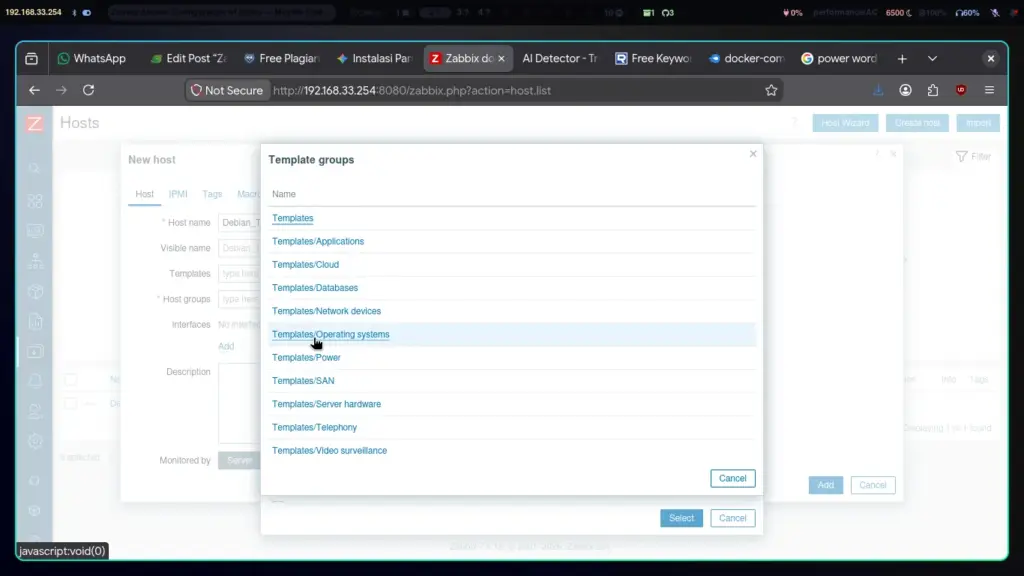Open Monitoring icon in Zabbix sidebar
The height and width of the screenshot is (576, 1024).
point(35,231)
